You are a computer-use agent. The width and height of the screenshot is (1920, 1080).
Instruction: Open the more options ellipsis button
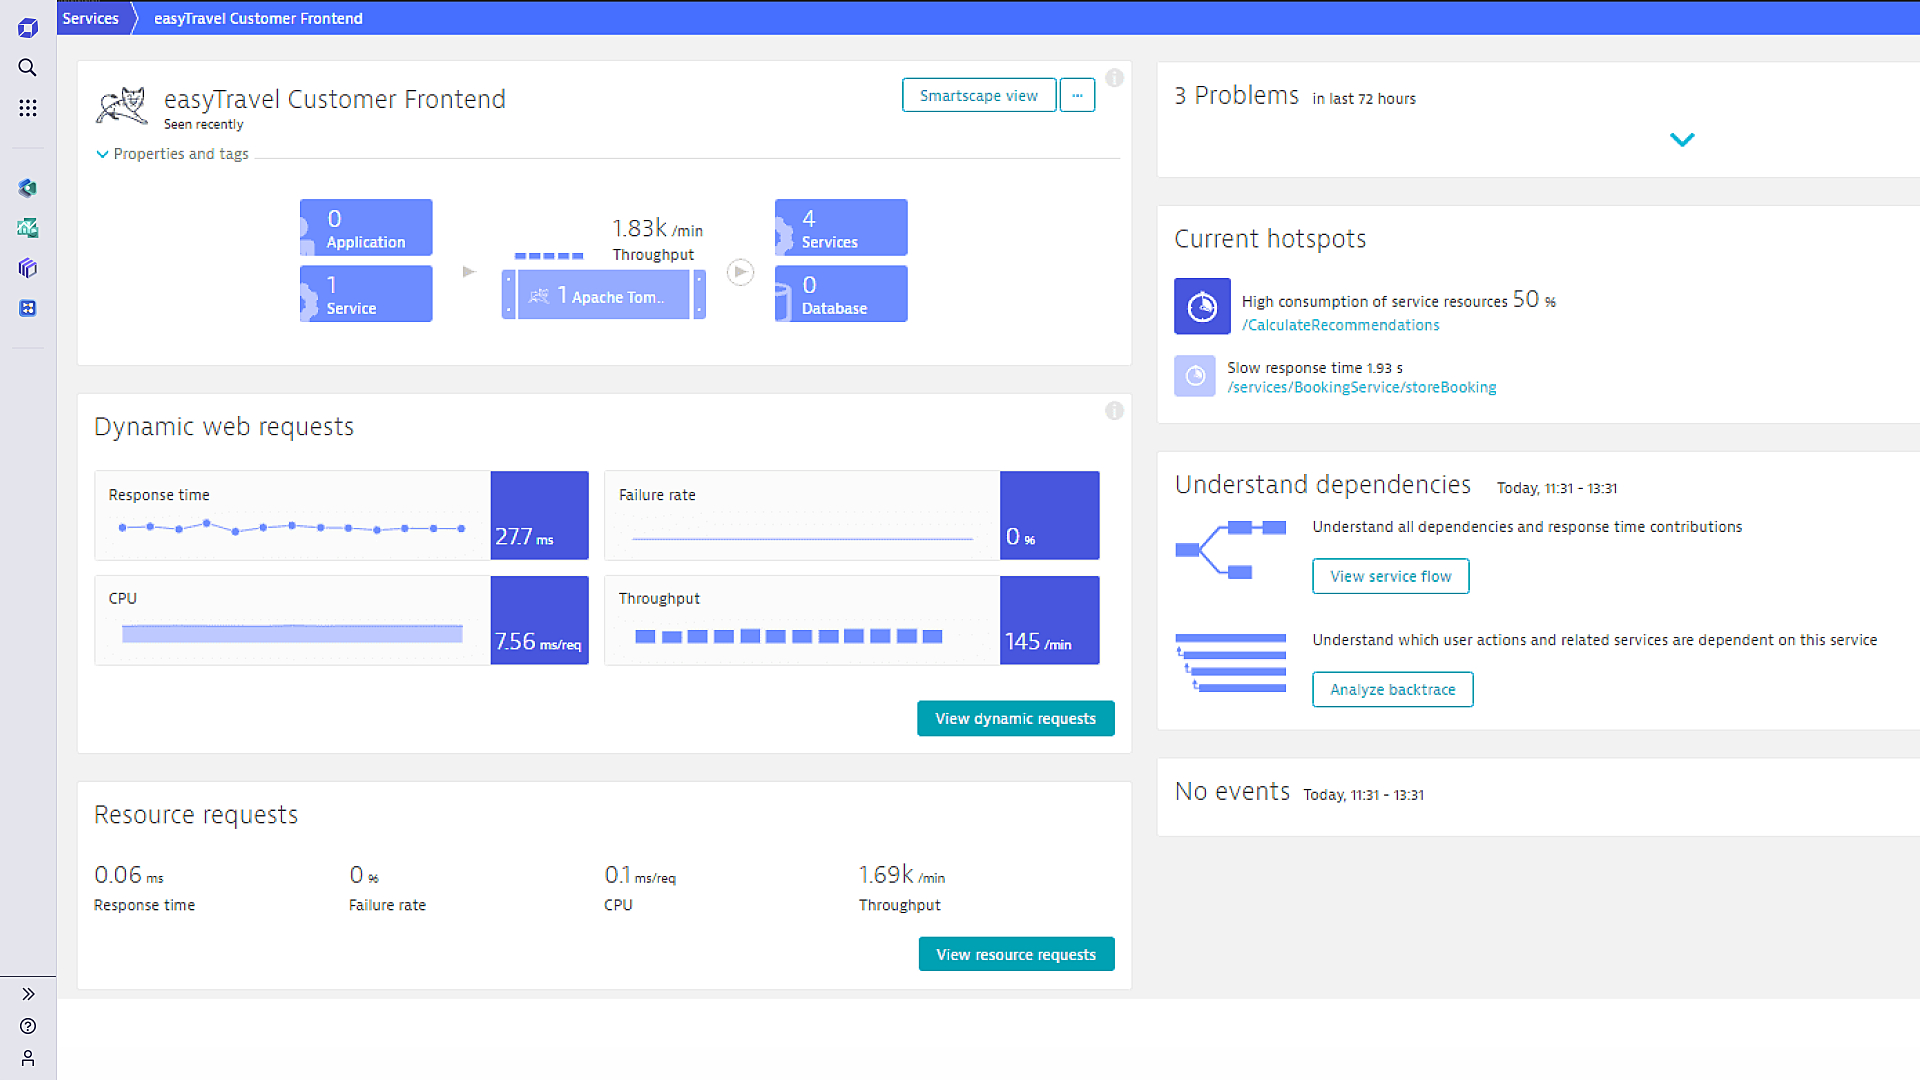tap(1077, 95)
